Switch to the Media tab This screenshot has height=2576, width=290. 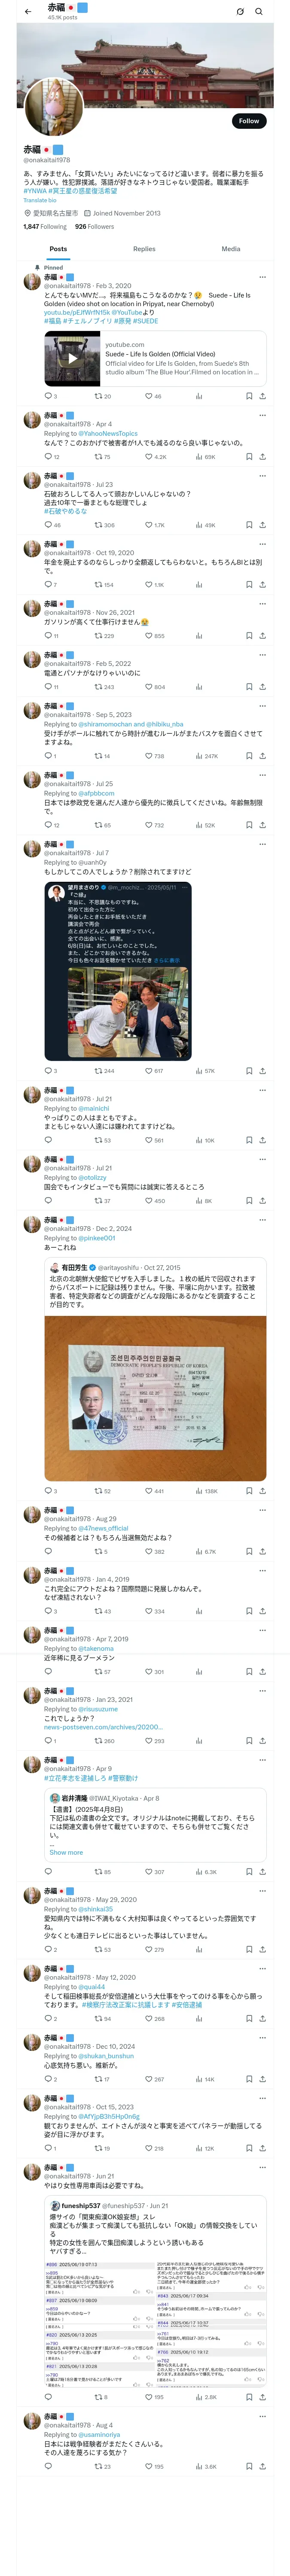click(231, 249)
